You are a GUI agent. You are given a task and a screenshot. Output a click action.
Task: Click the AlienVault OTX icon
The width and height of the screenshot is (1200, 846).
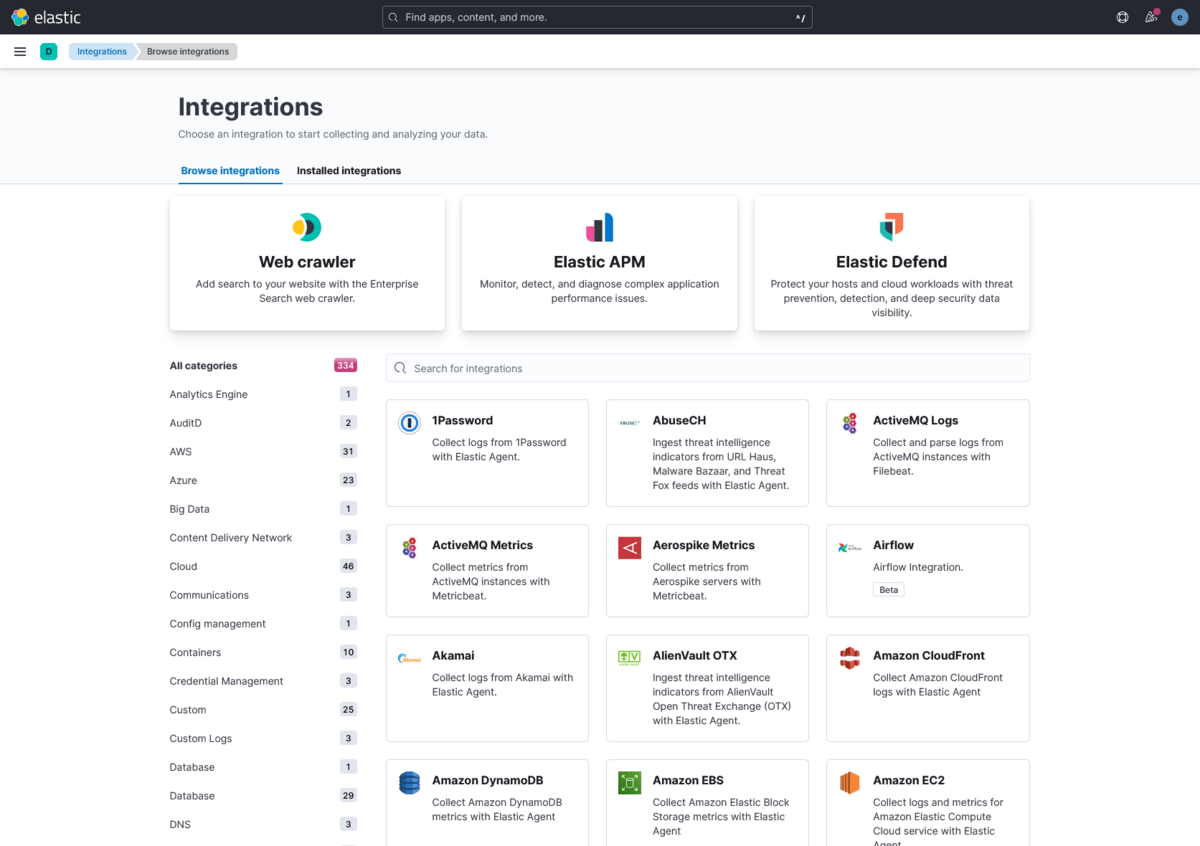[629, 658]
